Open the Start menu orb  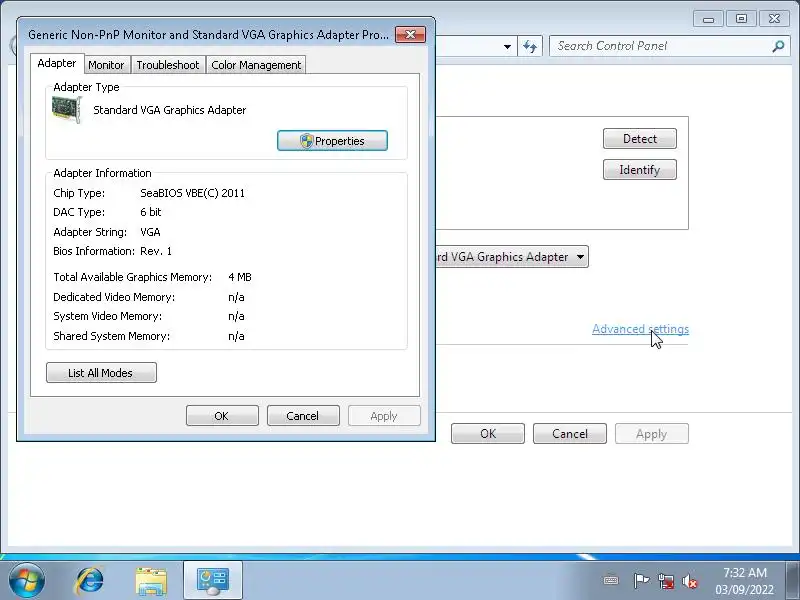(x=26, y=580)
